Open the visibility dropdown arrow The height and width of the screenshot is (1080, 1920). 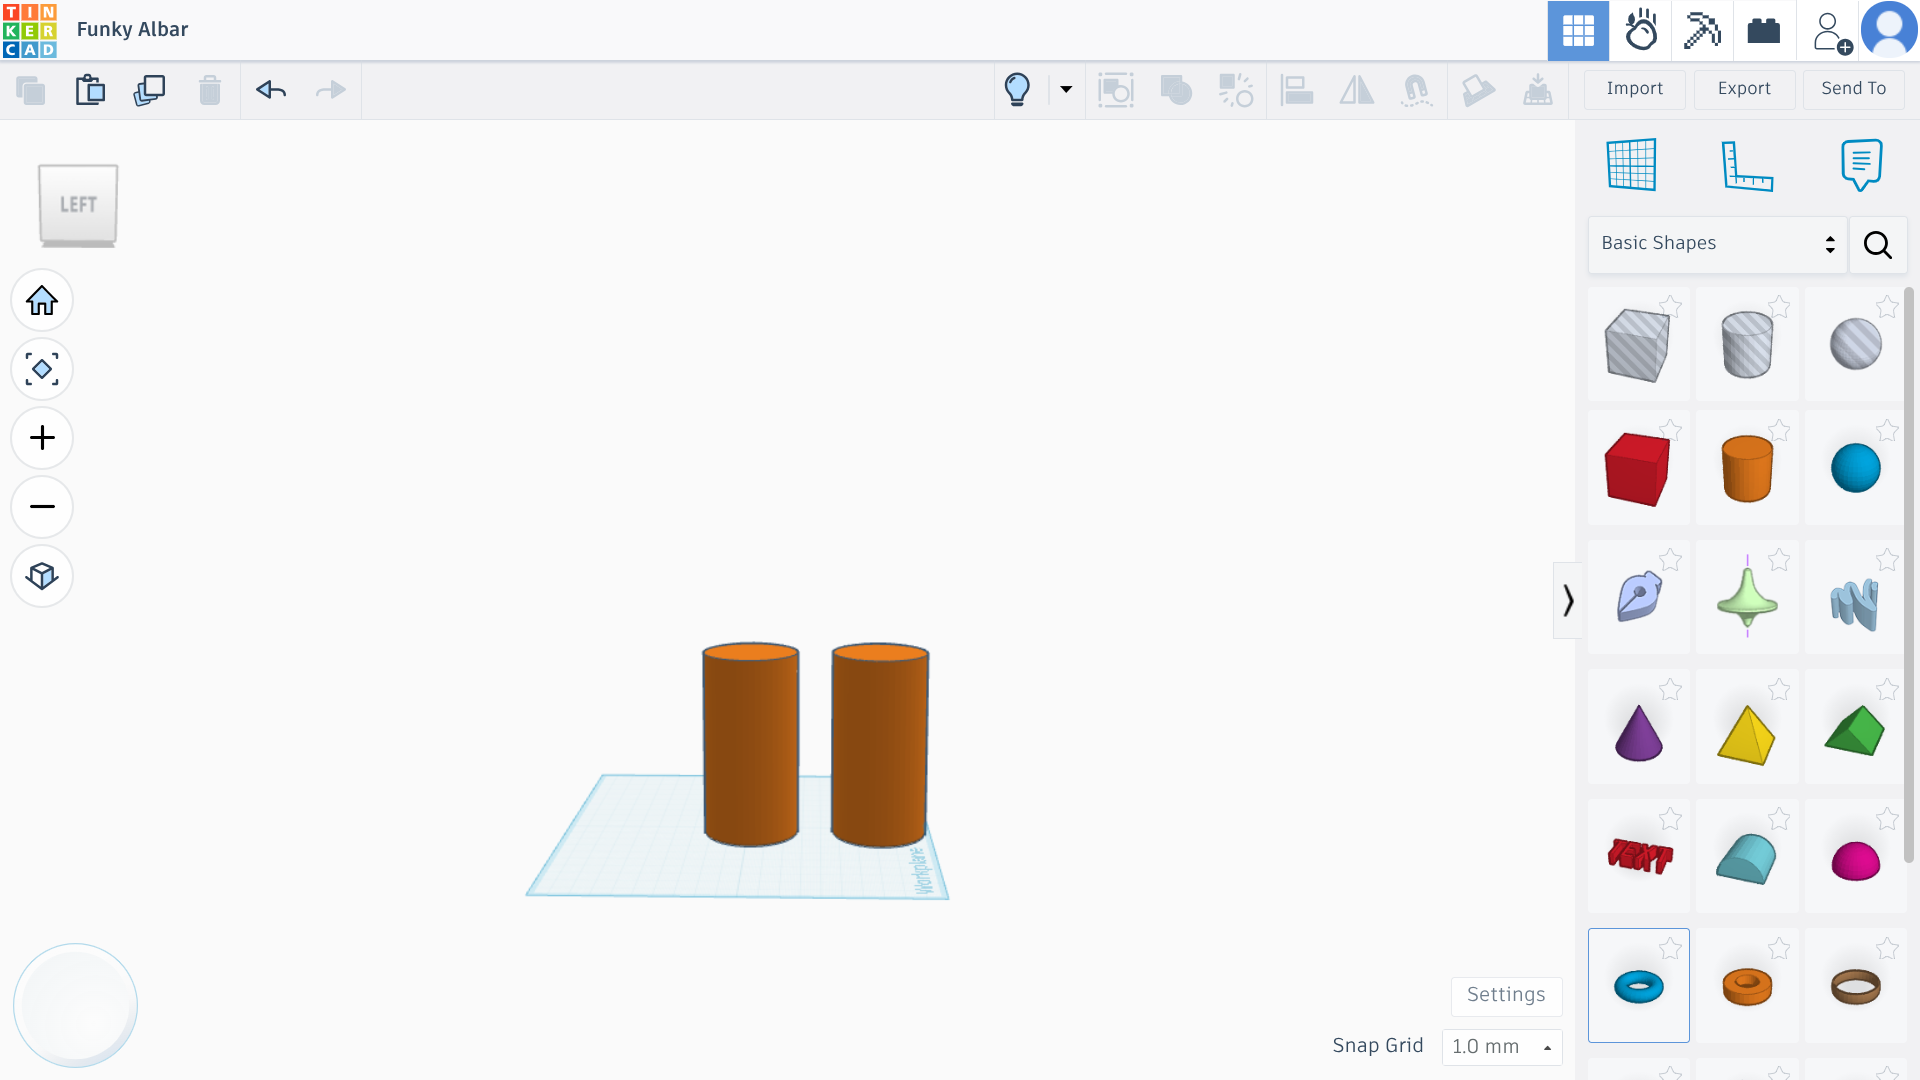pos(1066,90)
